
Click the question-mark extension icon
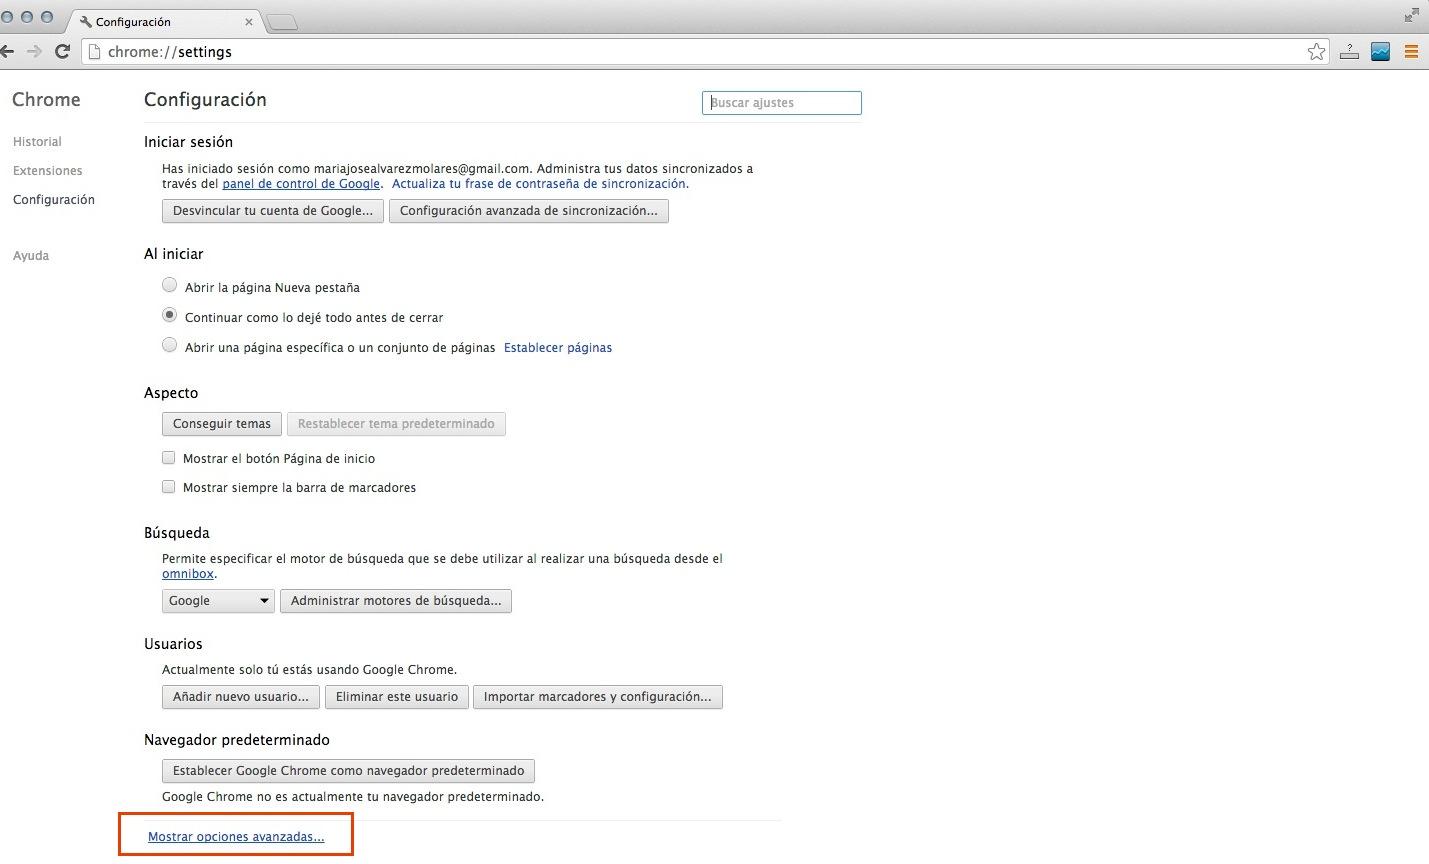[1349, 52]
